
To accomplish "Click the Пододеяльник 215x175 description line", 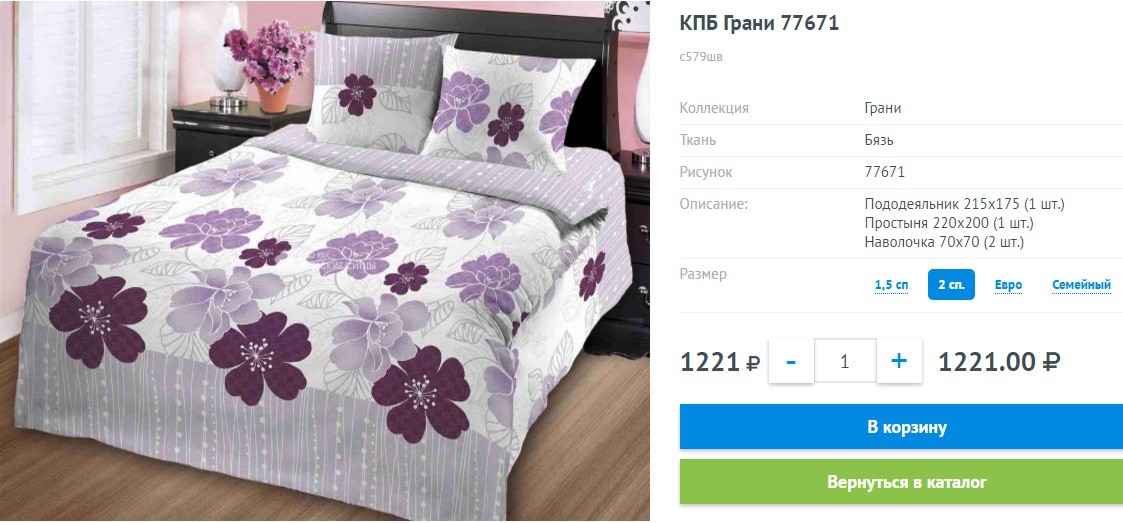I will [x=964, y=204].
